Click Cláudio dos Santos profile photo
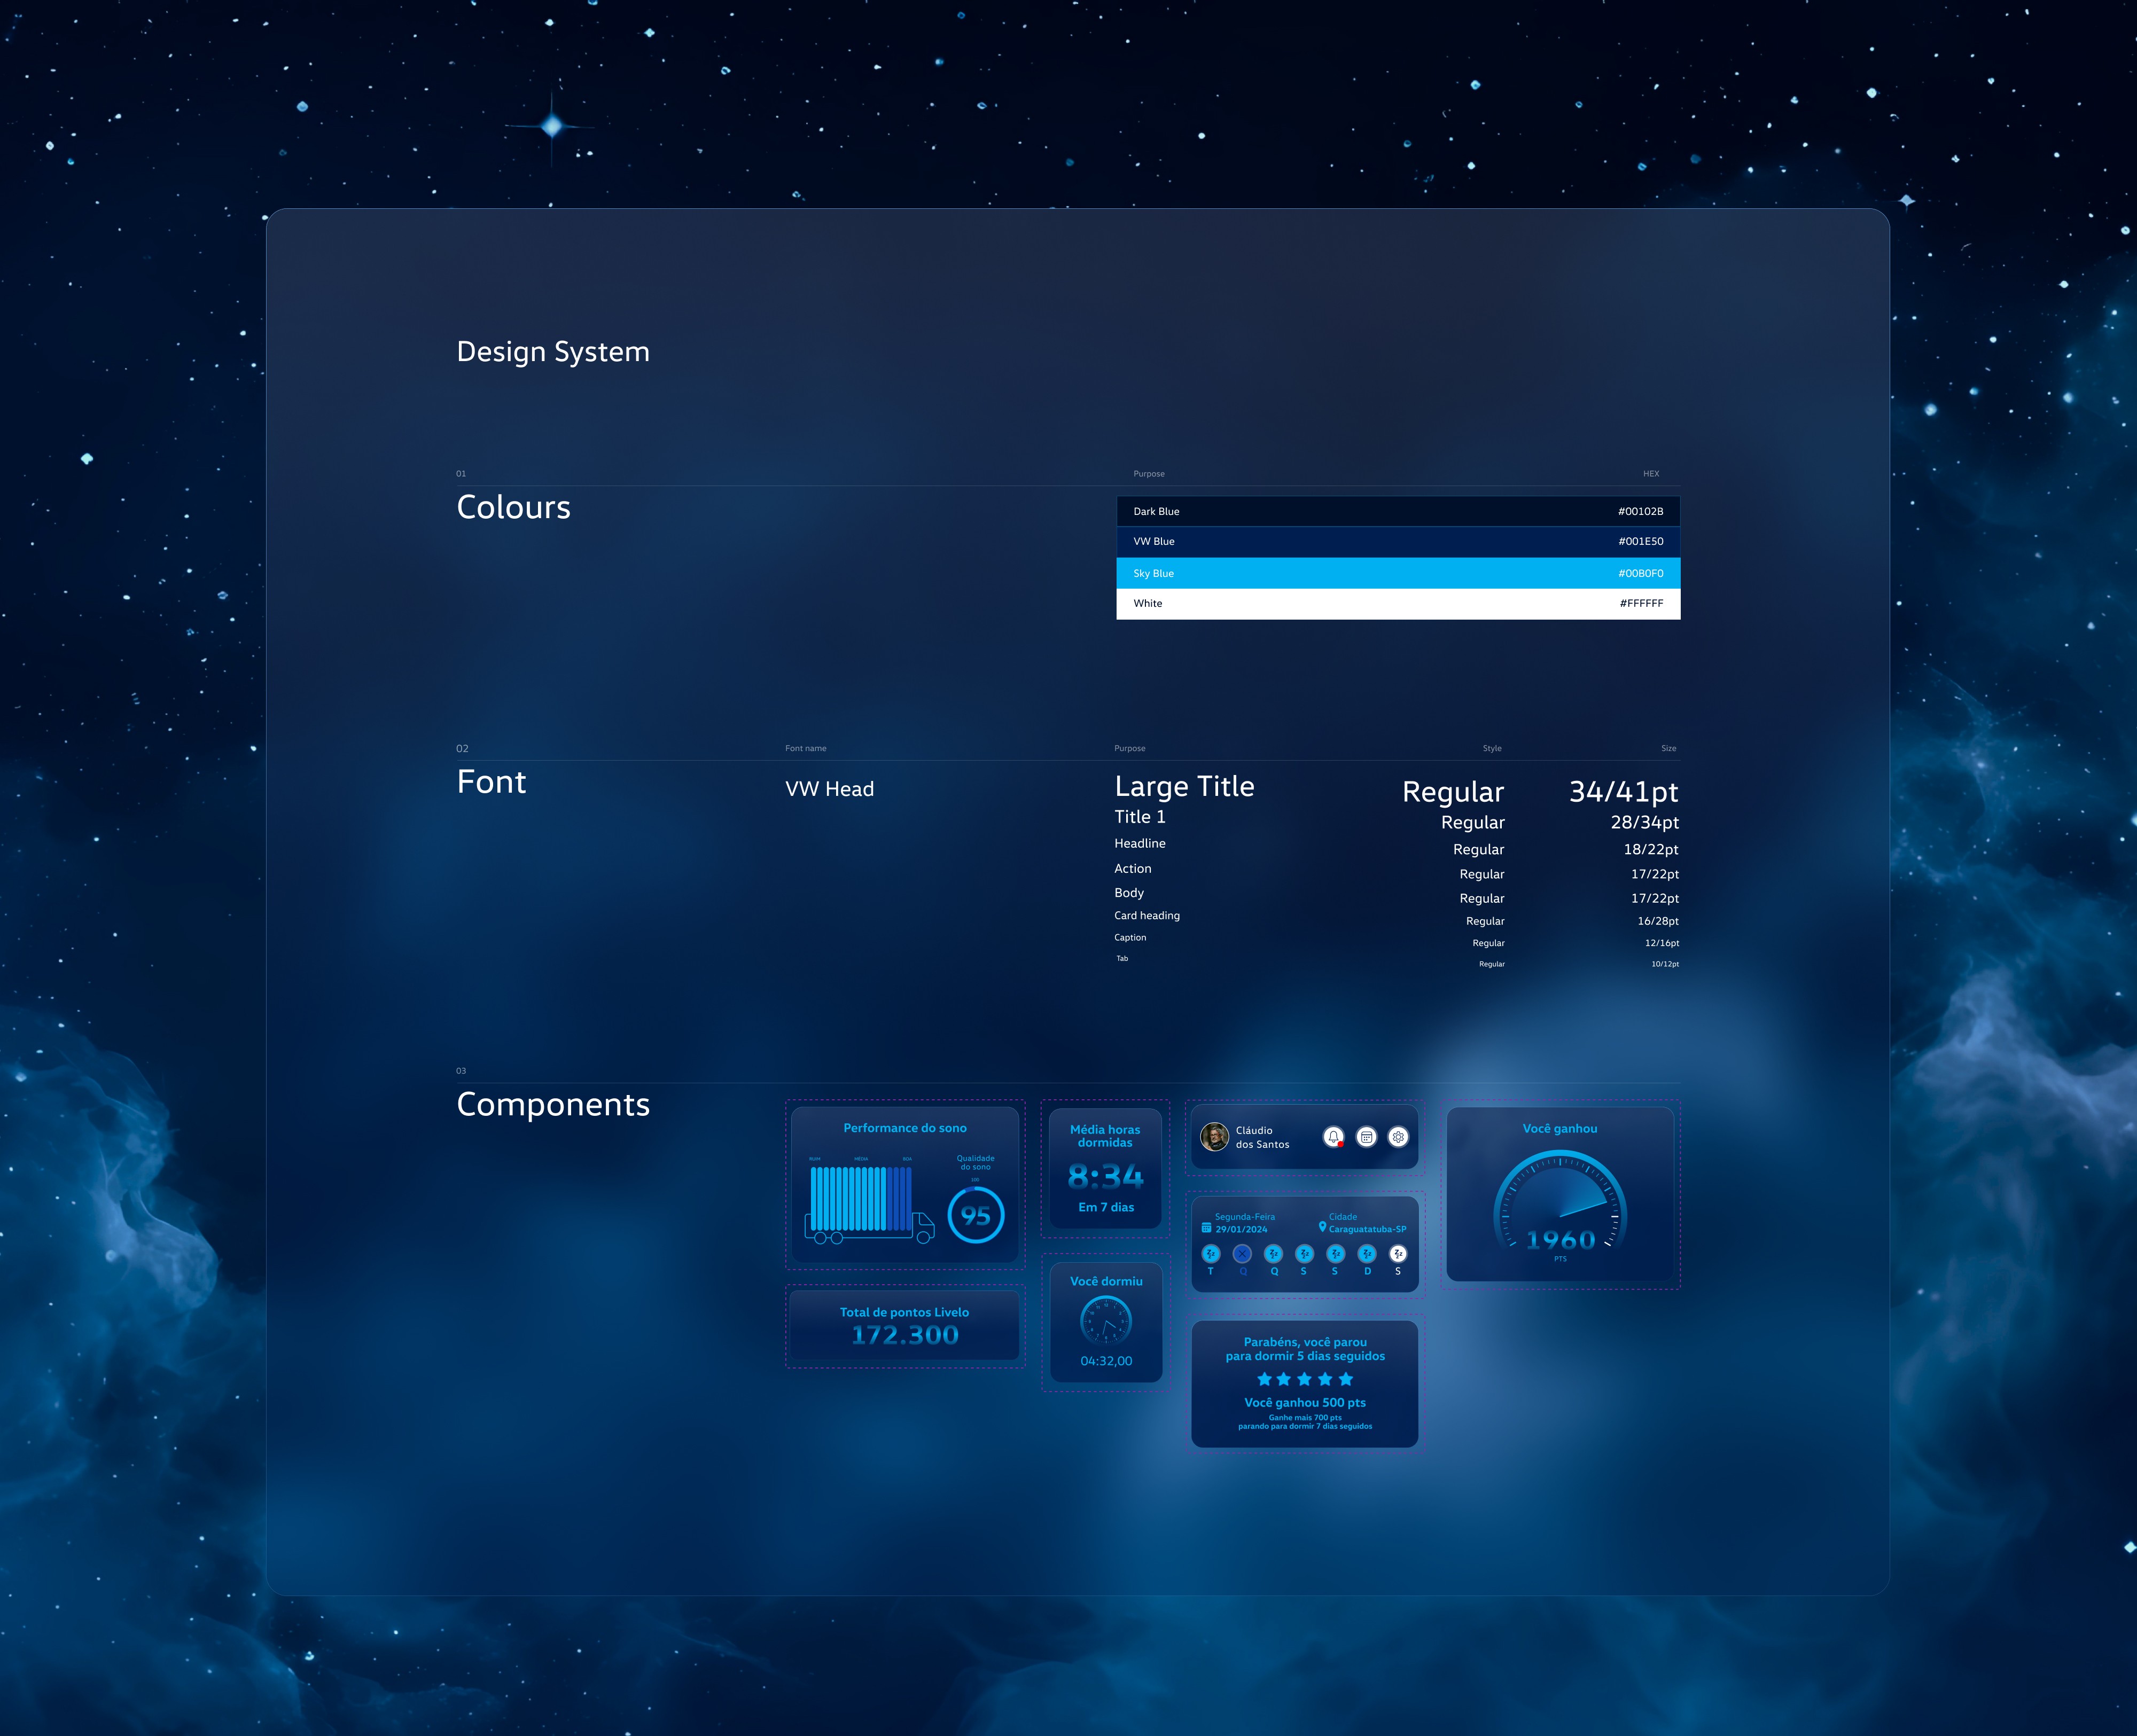Viewport: 2137px width, 1736px height. pos(1216,1137)
